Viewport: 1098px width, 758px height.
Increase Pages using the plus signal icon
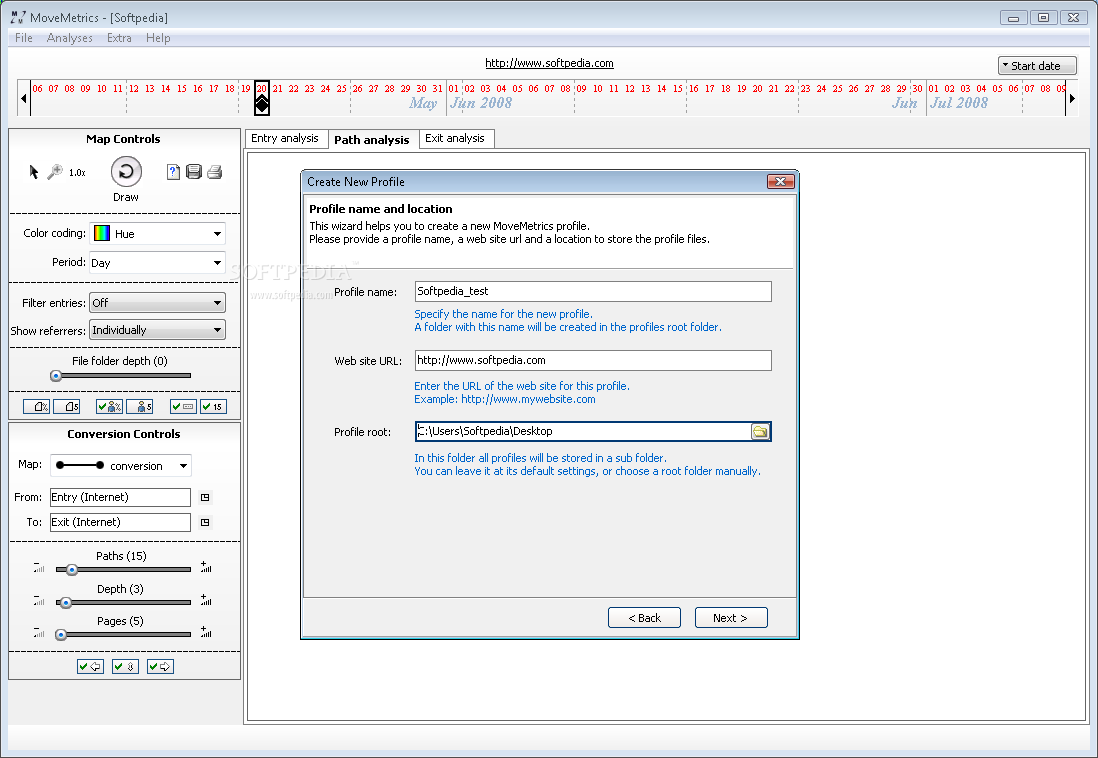tap(206, 633)
